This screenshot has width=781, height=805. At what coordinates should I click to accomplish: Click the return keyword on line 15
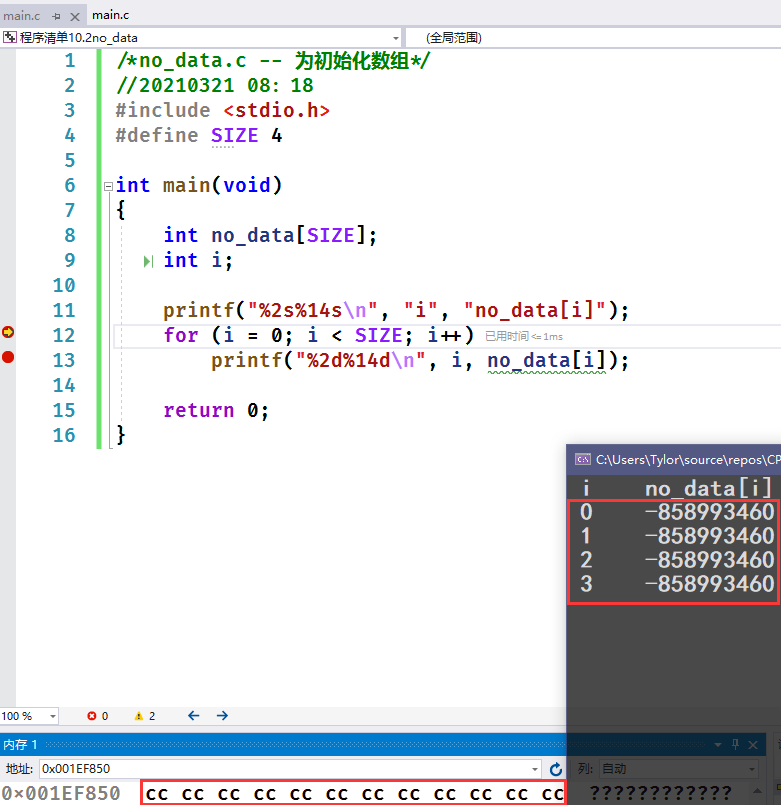pyautogui.click(x=199, y=410)
